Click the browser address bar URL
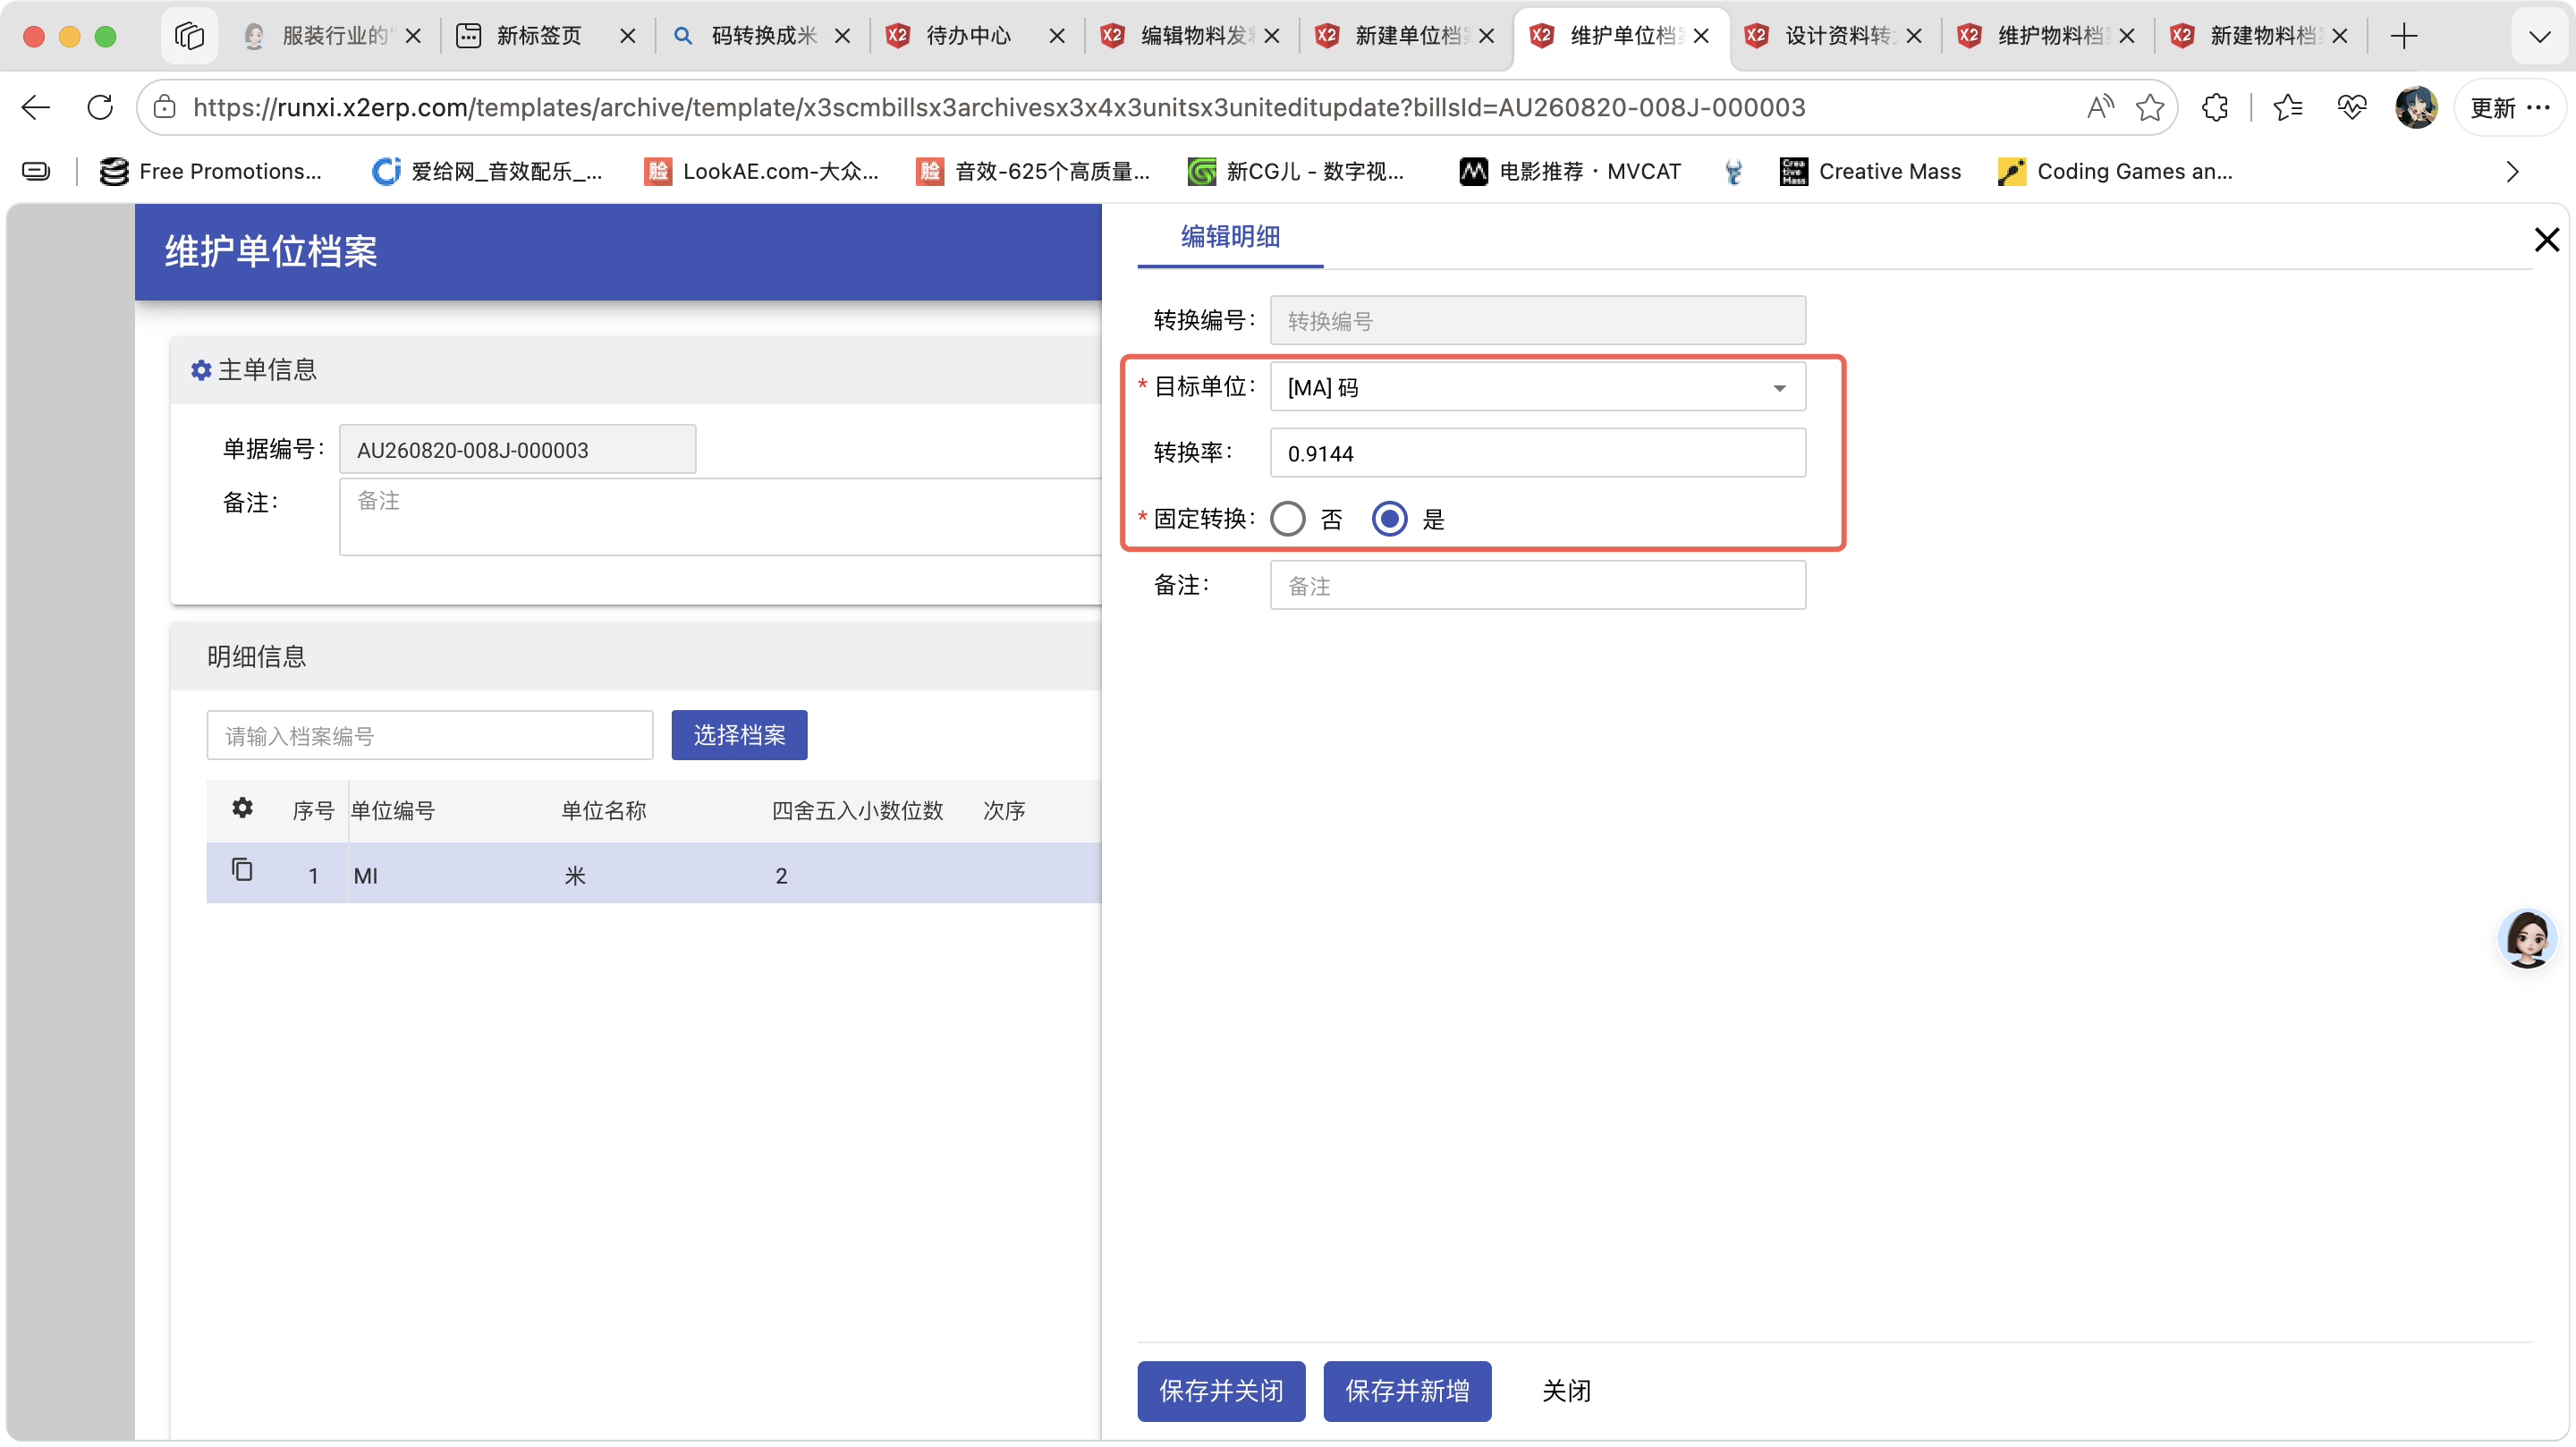This screenshot has width=2576, height=1447. tap(998, 107)
